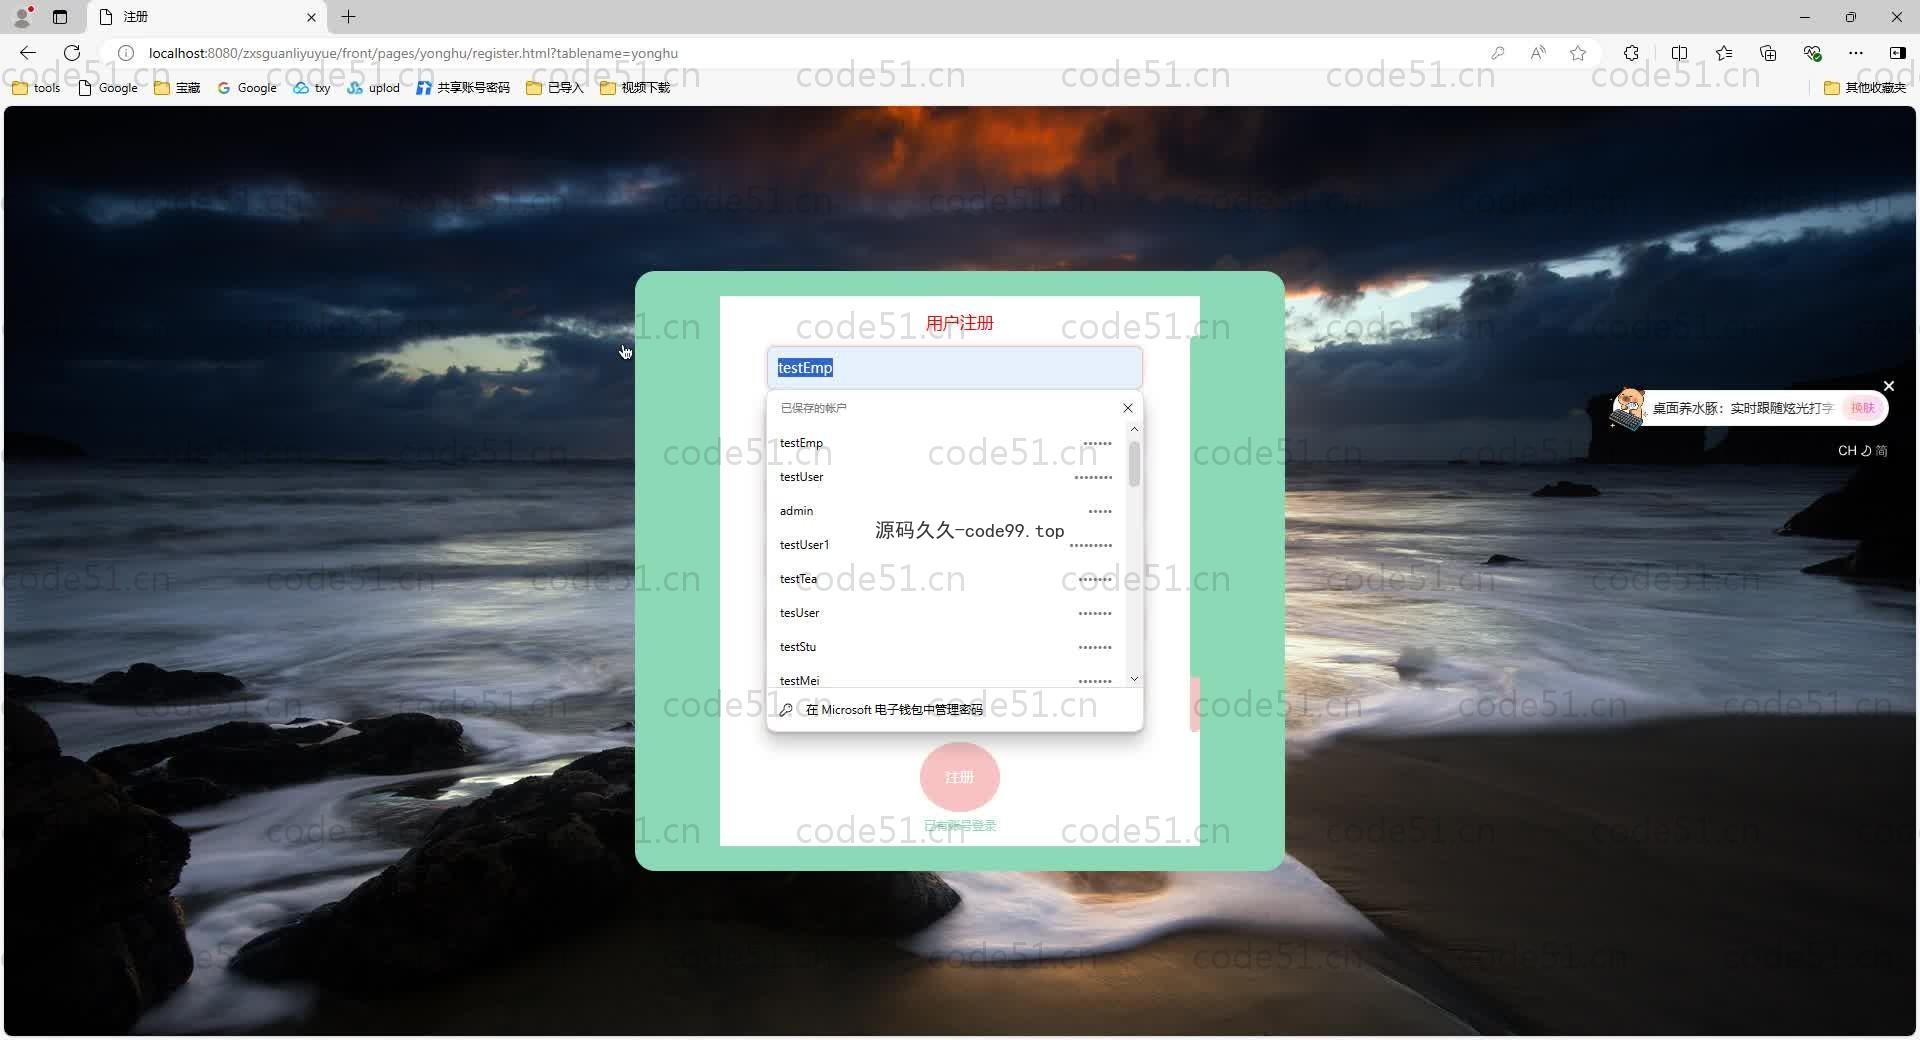1920x1040 pixels.
Task: Refresh the current page
Action: 72,53
